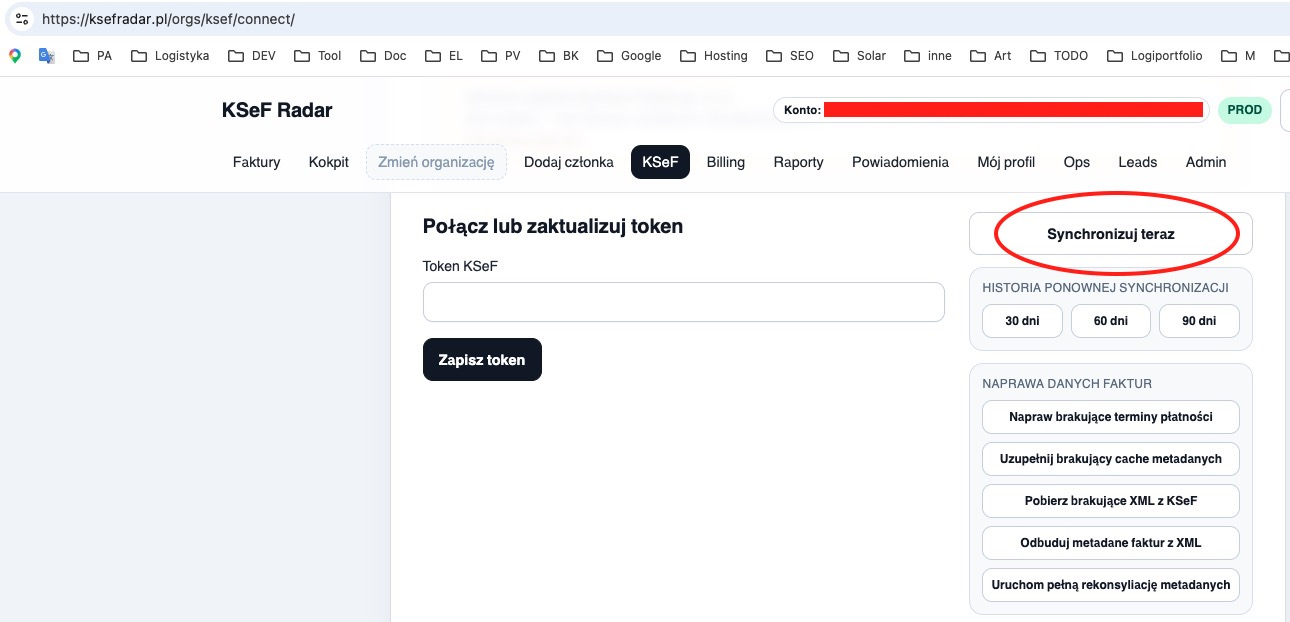
Task: Click the site info icon in address bar
Action: 22,18
